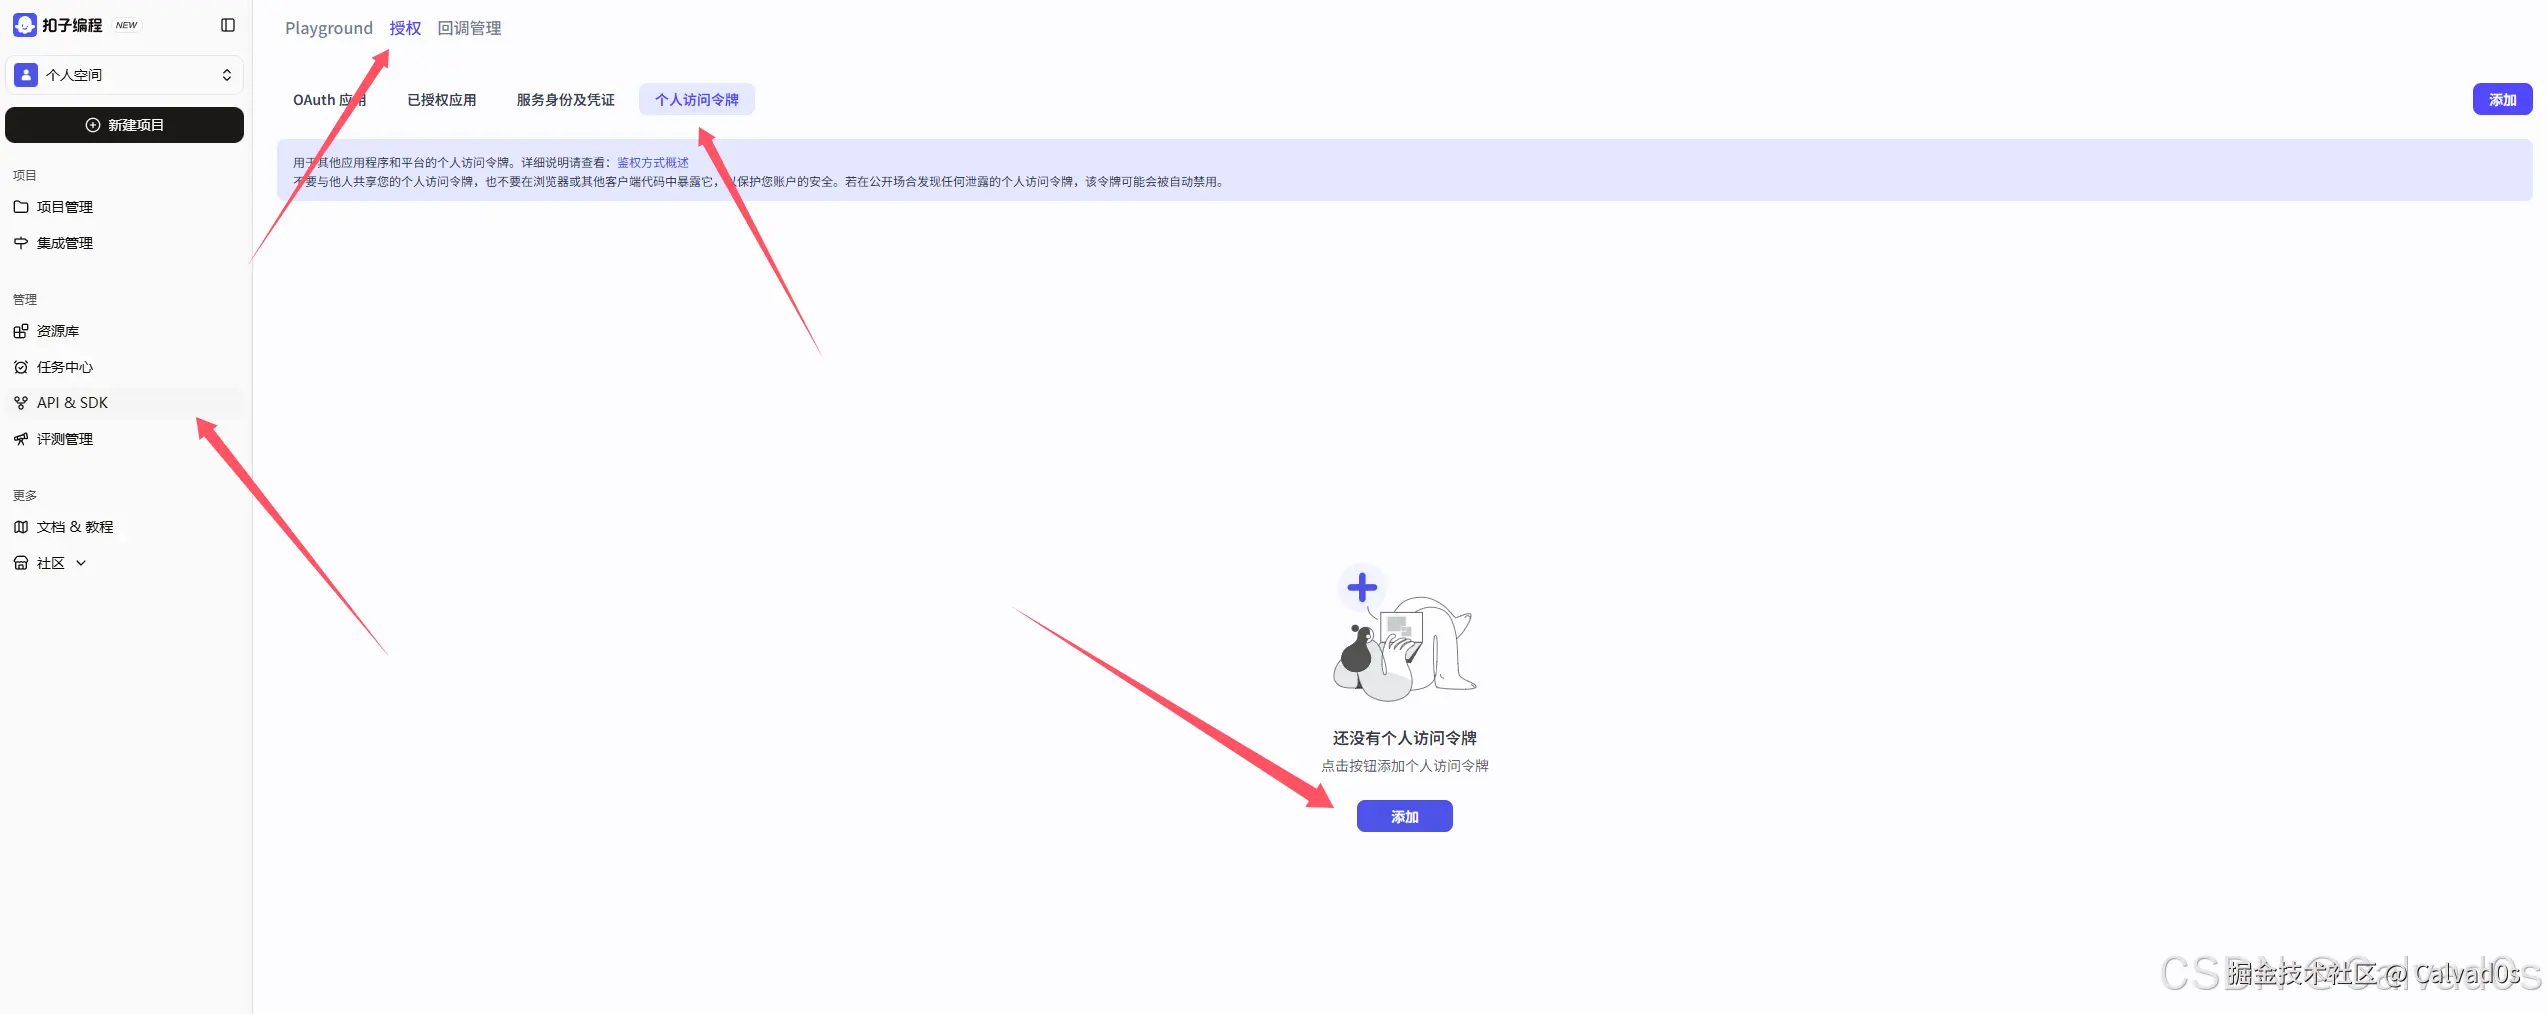This screenshot has height=1014, width=2547.
Task: Click the Coze logo icon in the sidebar header
Action: point(25,25)
